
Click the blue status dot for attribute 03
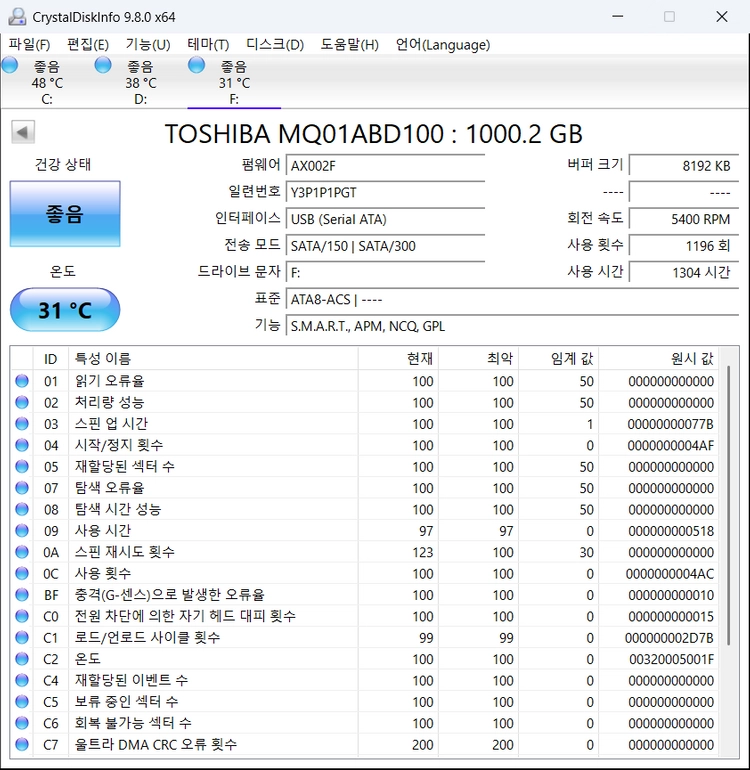coord(22,424)
